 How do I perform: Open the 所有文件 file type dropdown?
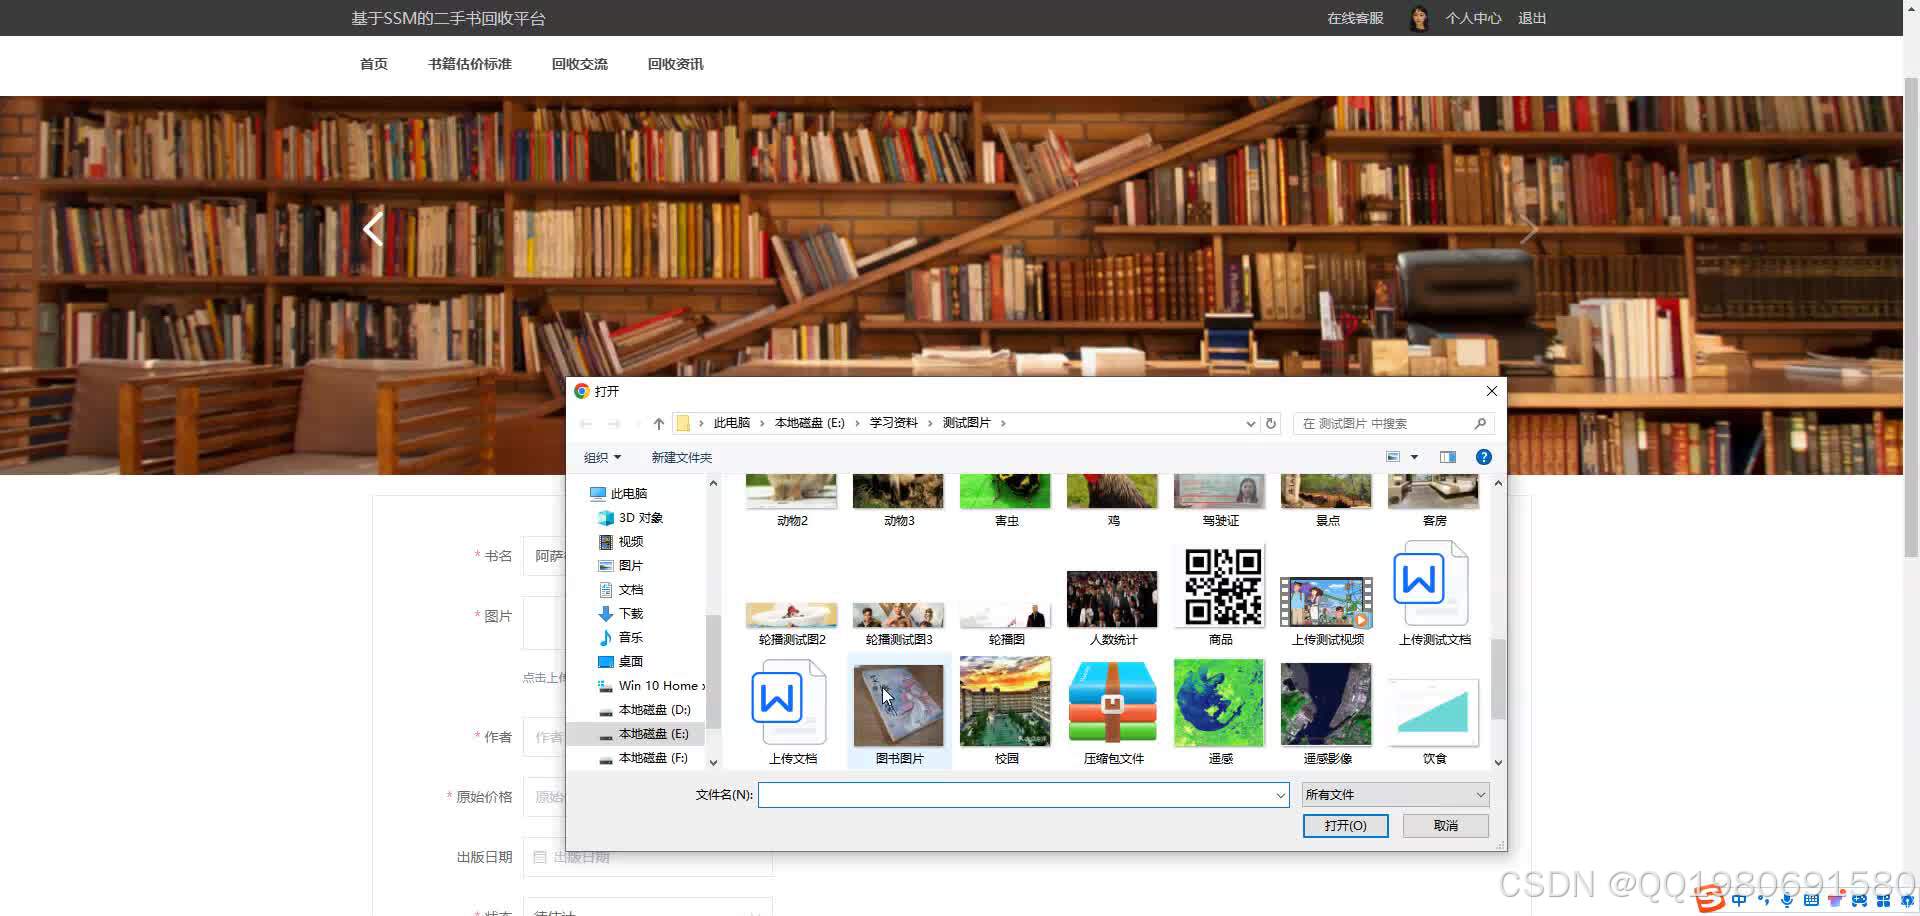[x=1395, y=795]
